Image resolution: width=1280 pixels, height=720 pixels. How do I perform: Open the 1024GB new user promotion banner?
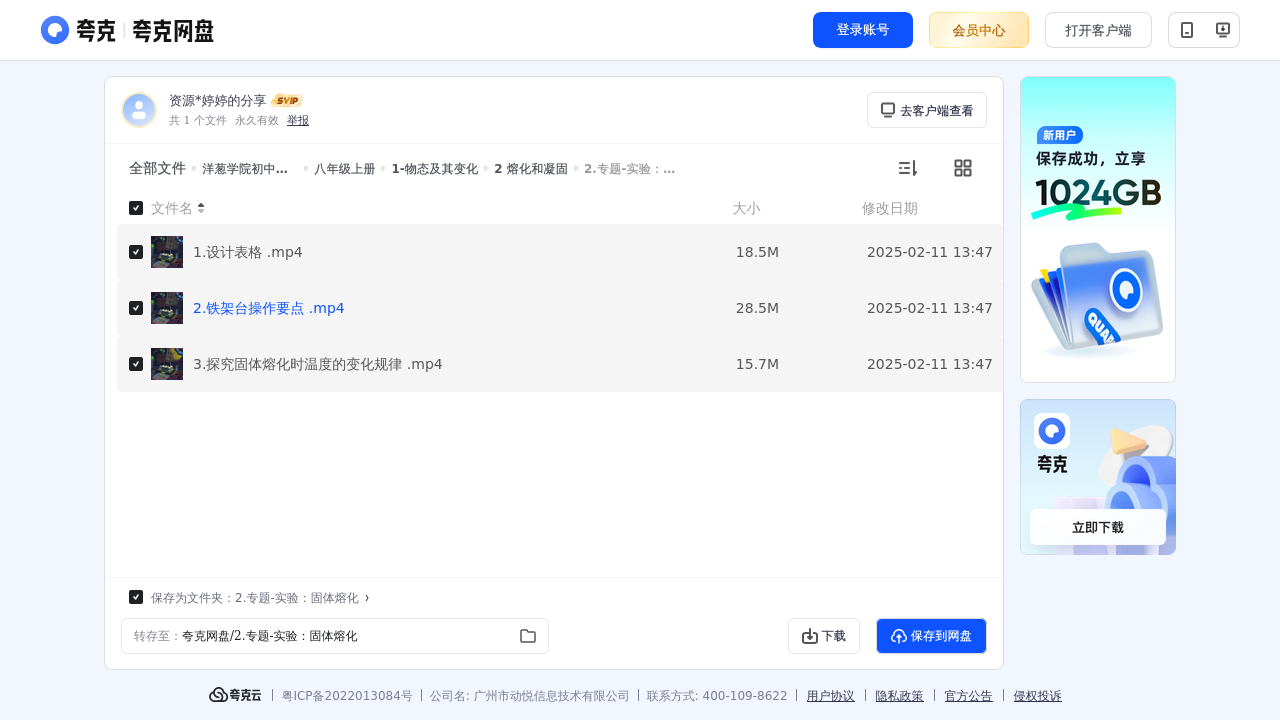(1098, 229)
